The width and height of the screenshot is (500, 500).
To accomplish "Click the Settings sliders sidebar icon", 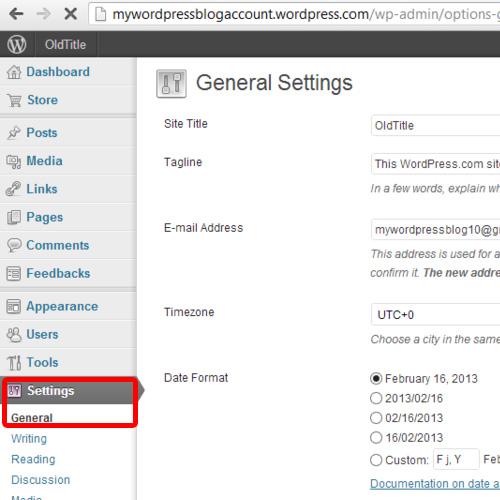I will click(x=15, y=390).
